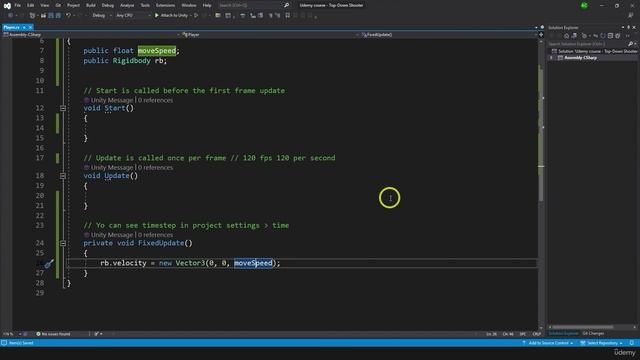Click Solution Explorer refresh icon
640x360 pixels.
coord(603,36)
